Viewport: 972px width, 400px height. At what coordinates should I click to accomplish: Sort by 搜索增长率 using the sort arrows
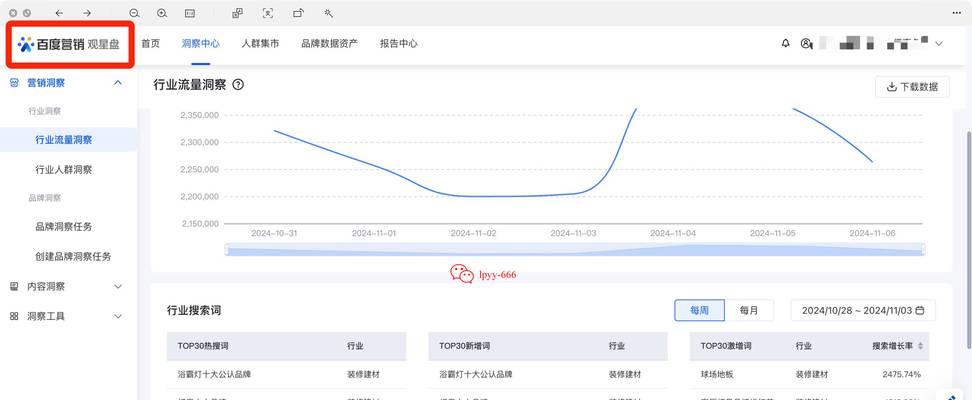pyautogui.click(x=920, y=346)
